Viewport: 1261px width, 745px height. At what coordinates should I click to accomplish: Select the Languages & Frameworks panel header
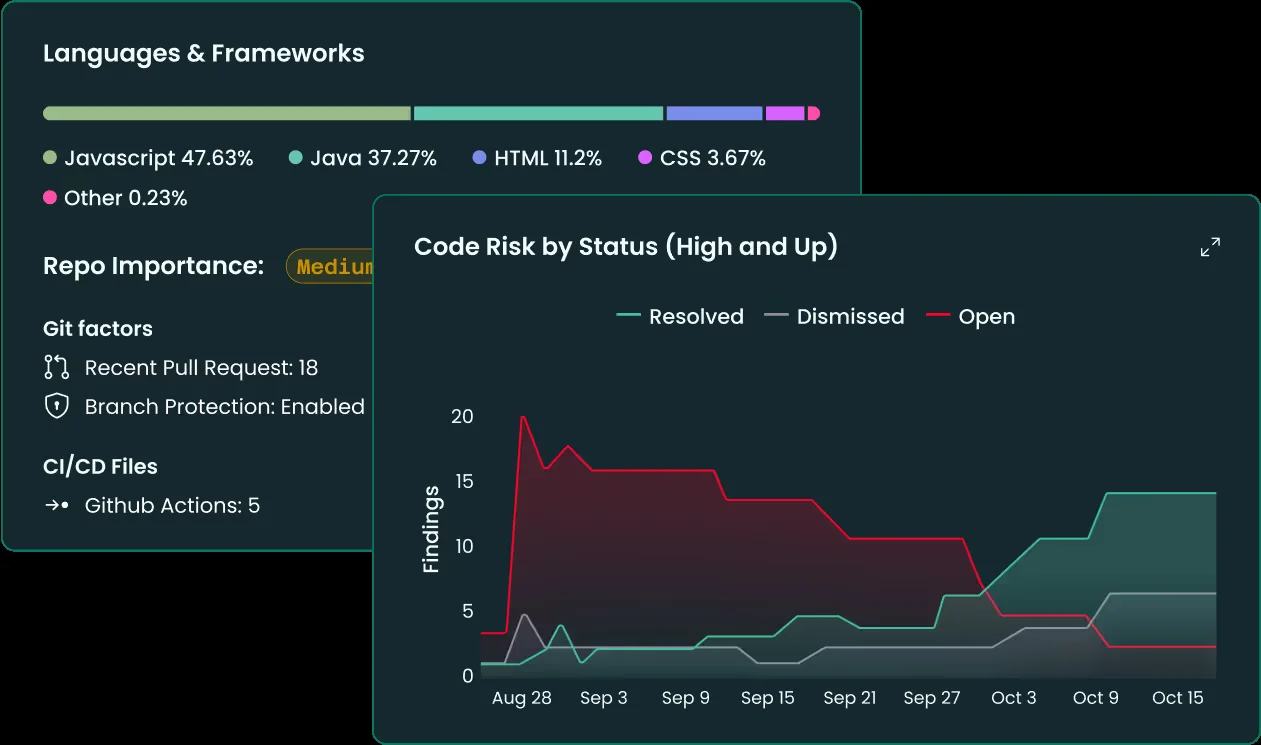203,53
